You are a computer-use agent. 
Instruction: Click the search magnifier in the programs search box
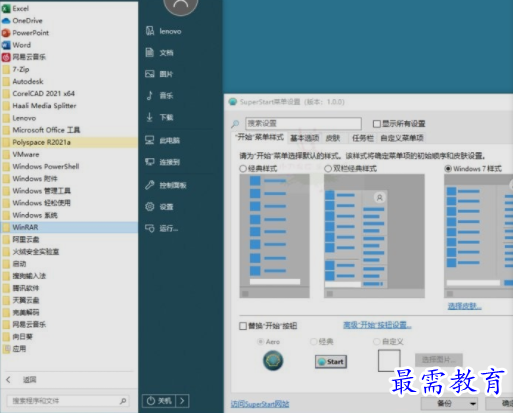(123, 401)
